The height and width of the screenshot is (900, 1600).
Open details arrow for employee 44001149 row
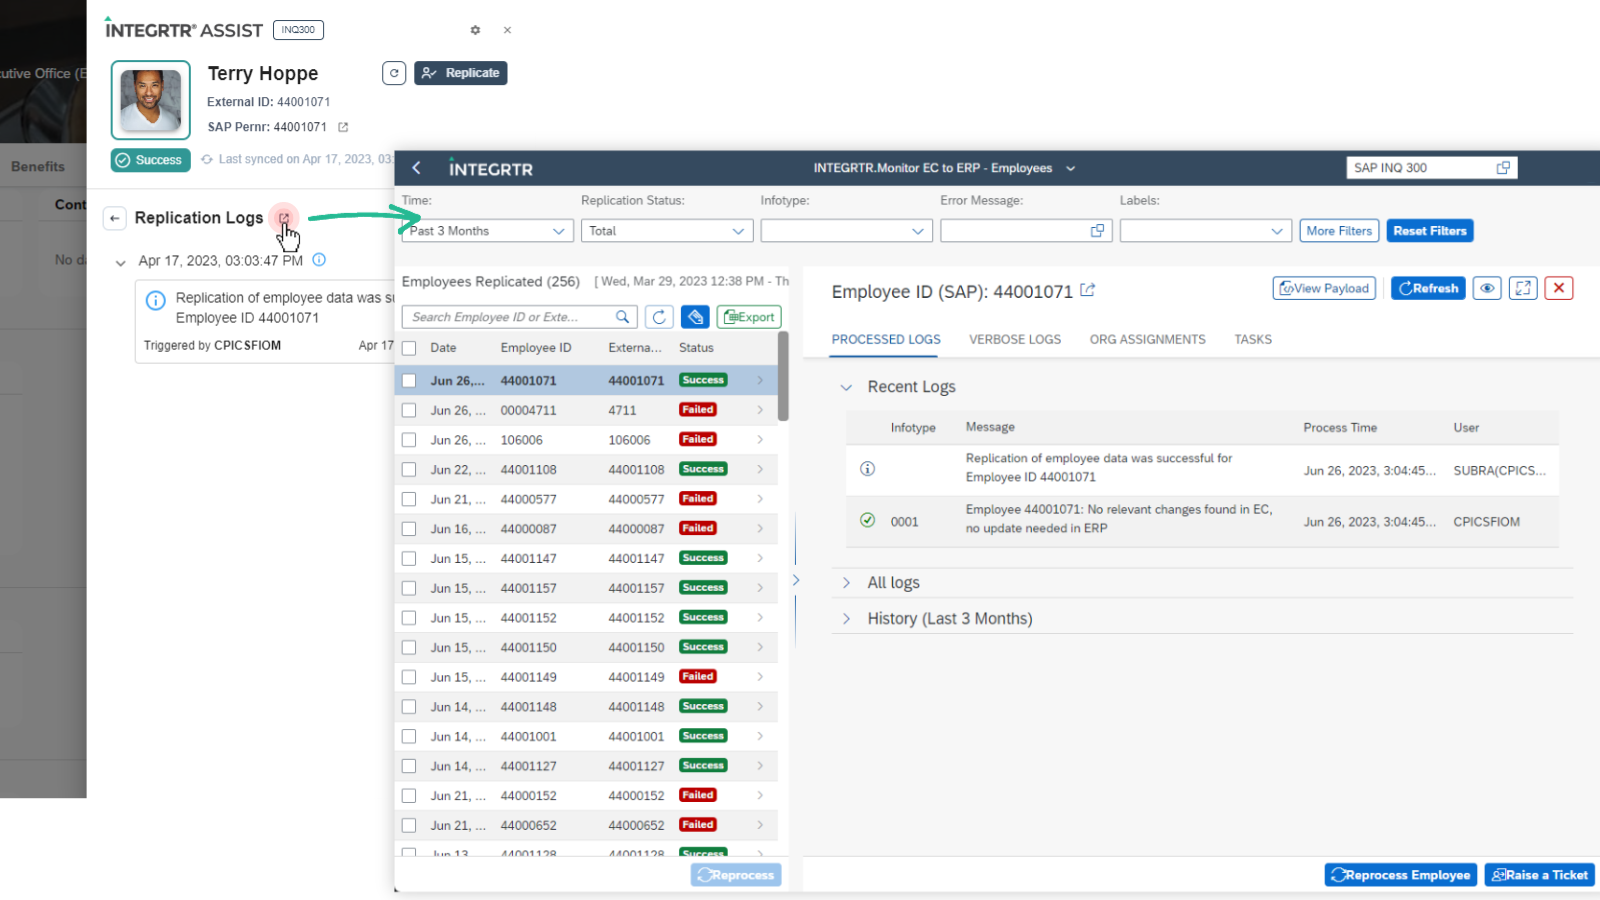point(760,677)
